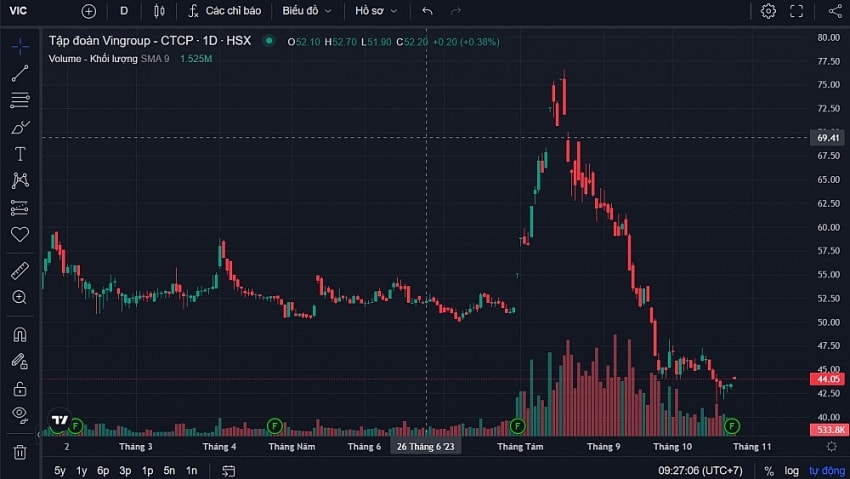The height and width of the screenshot is (479, 850).
Task: Select the brush drawing tool
Action: coord(20,127)
